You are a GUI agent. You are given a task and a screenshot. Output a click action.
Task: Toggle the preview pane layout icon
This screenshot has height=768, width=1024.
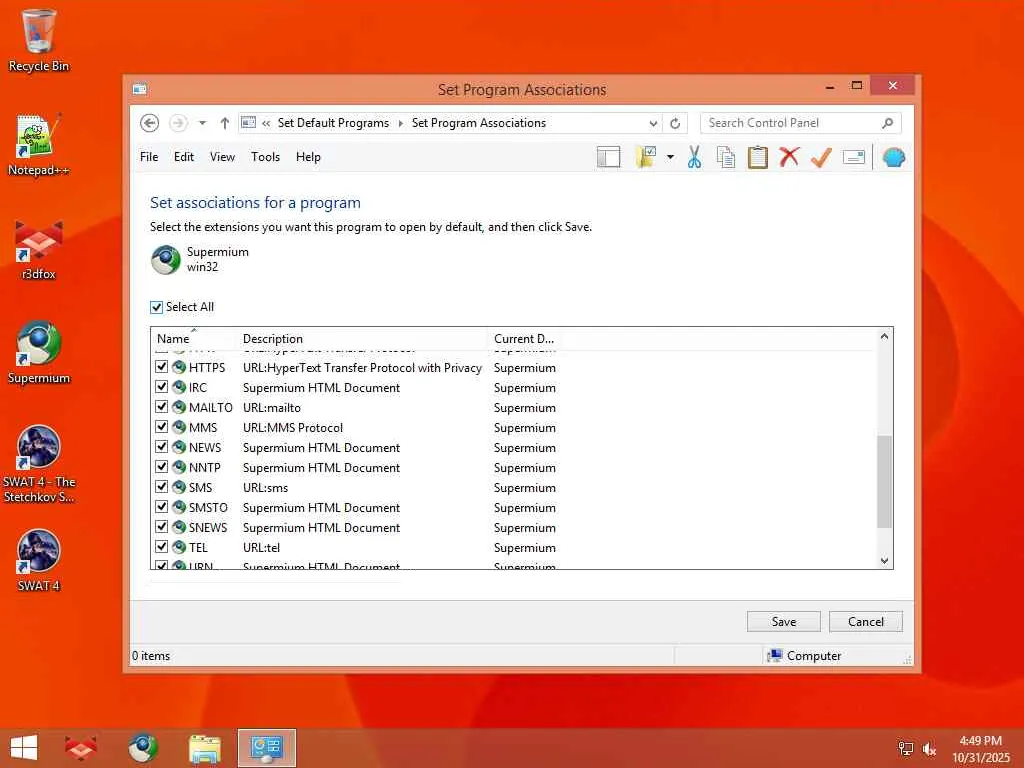[608, 157]
